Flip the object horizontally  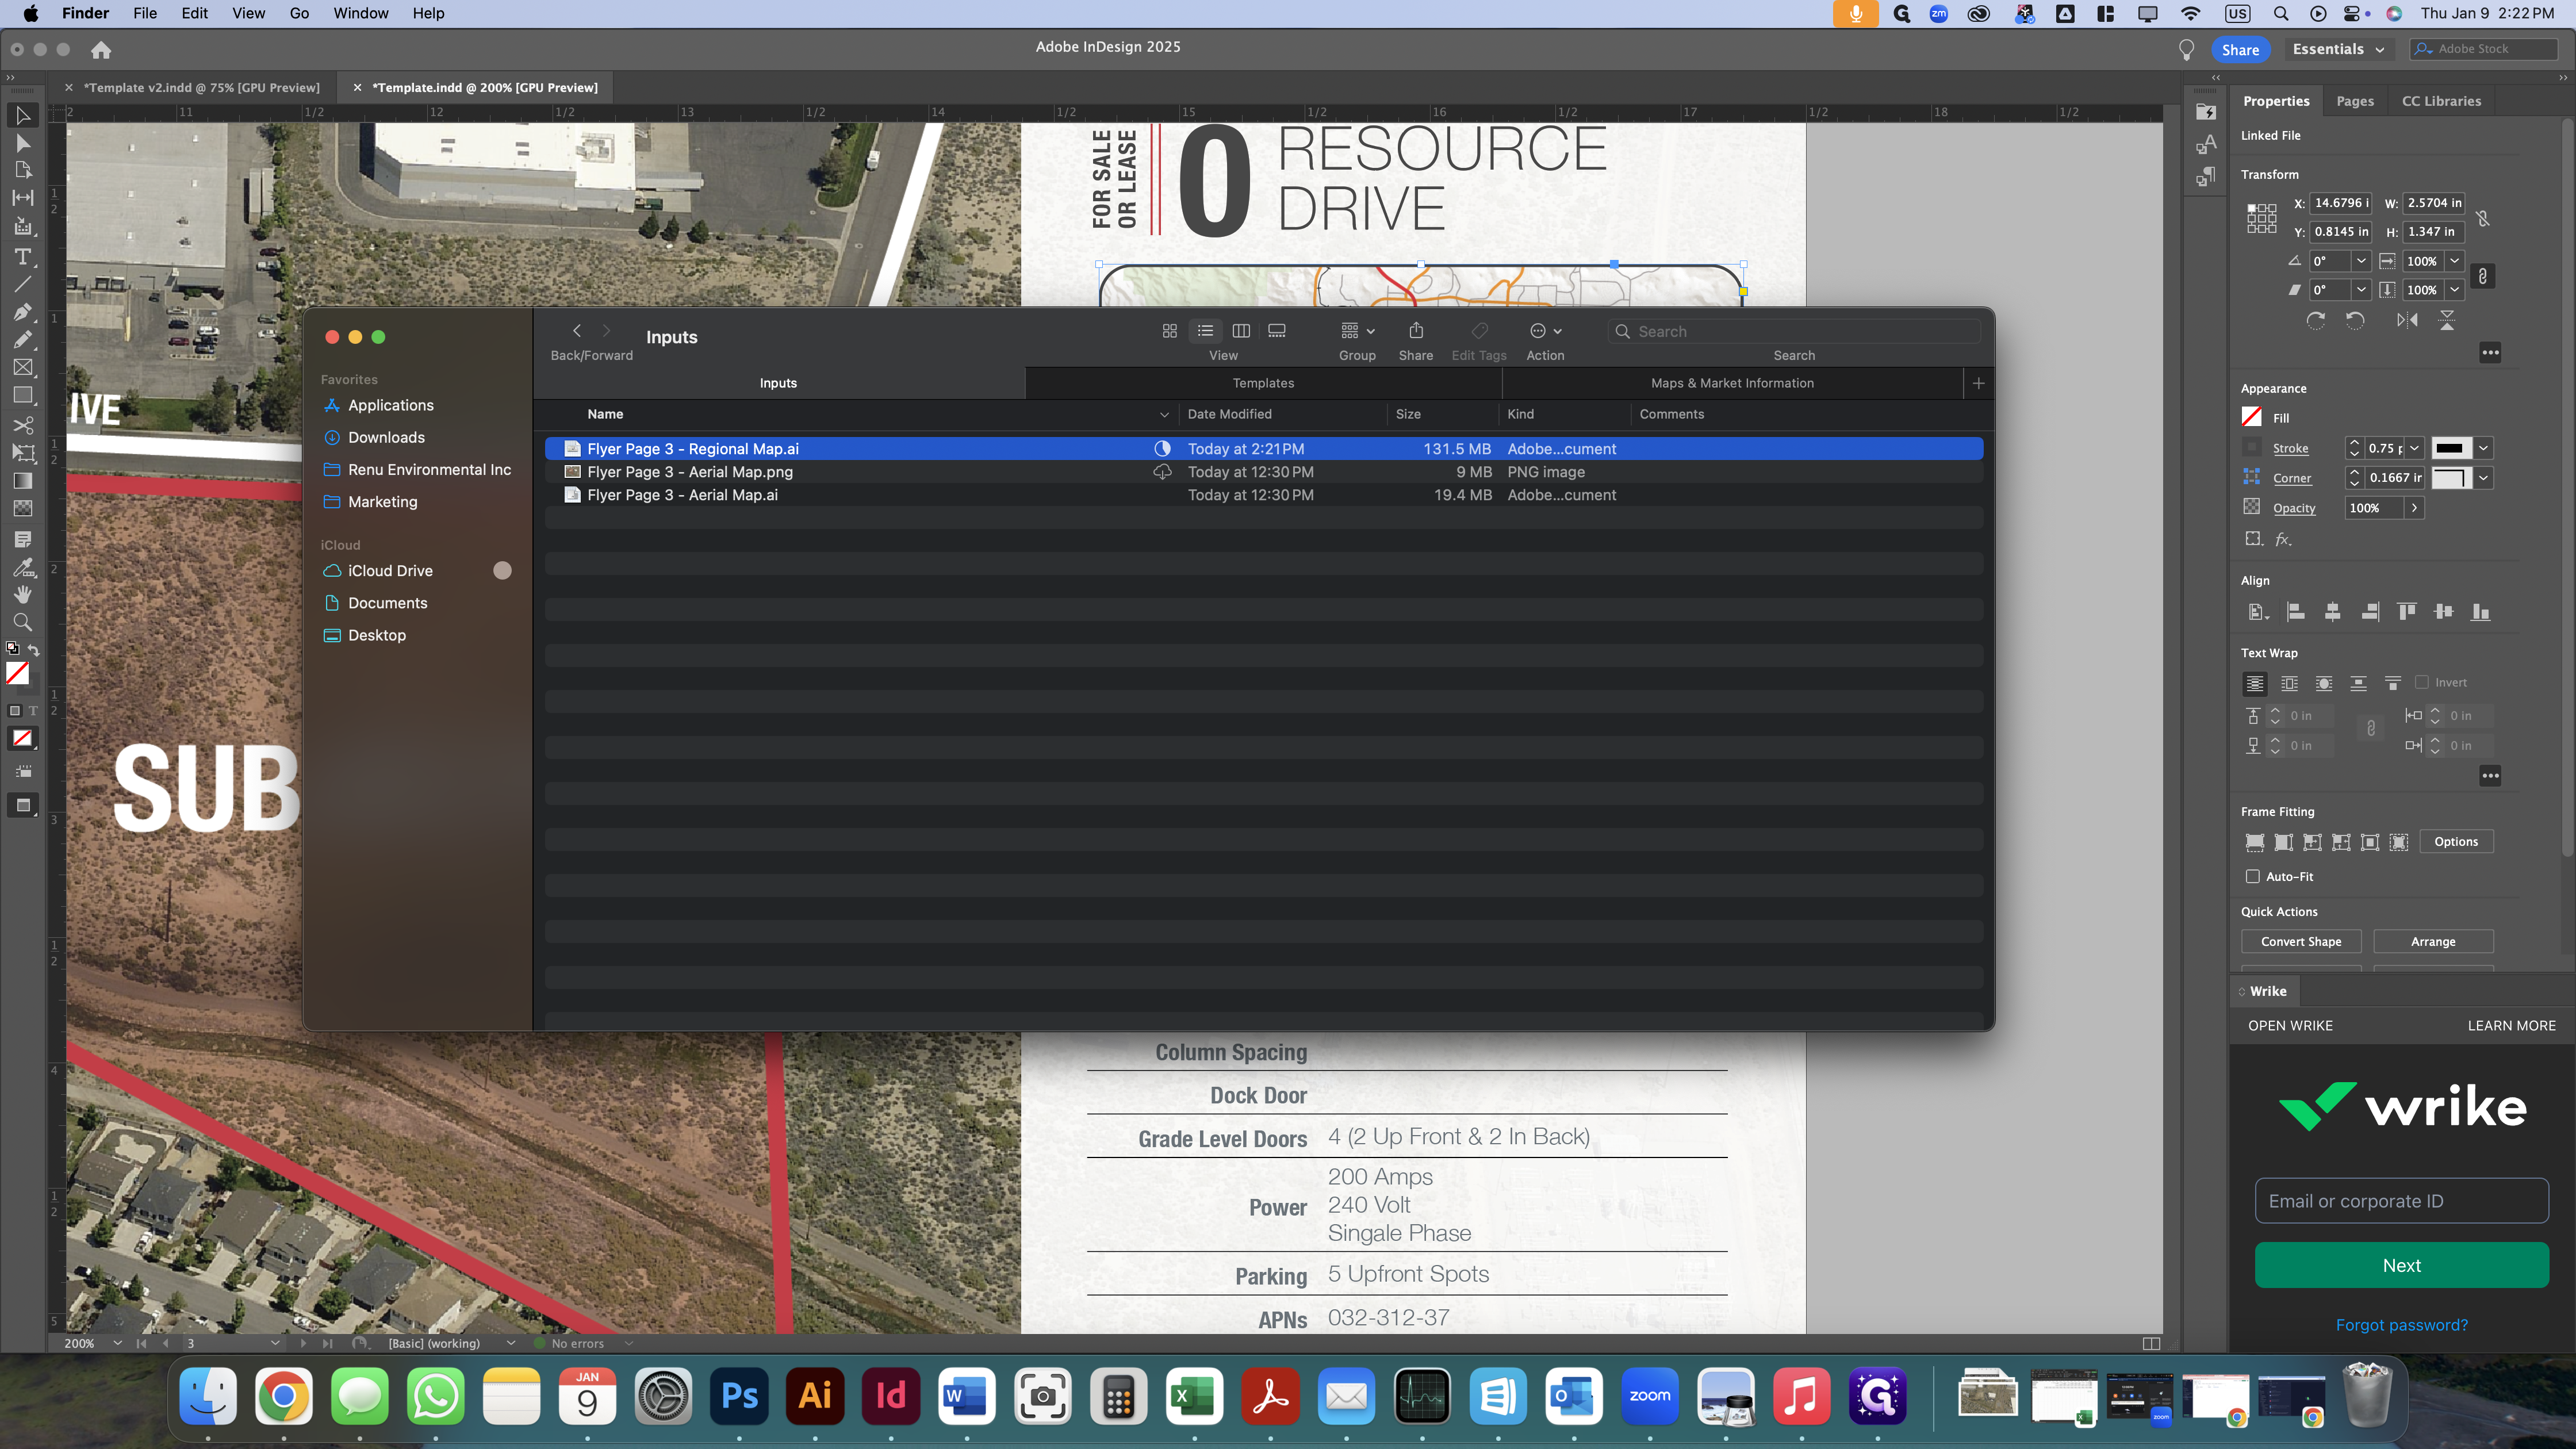click(x=2407, y=320)
